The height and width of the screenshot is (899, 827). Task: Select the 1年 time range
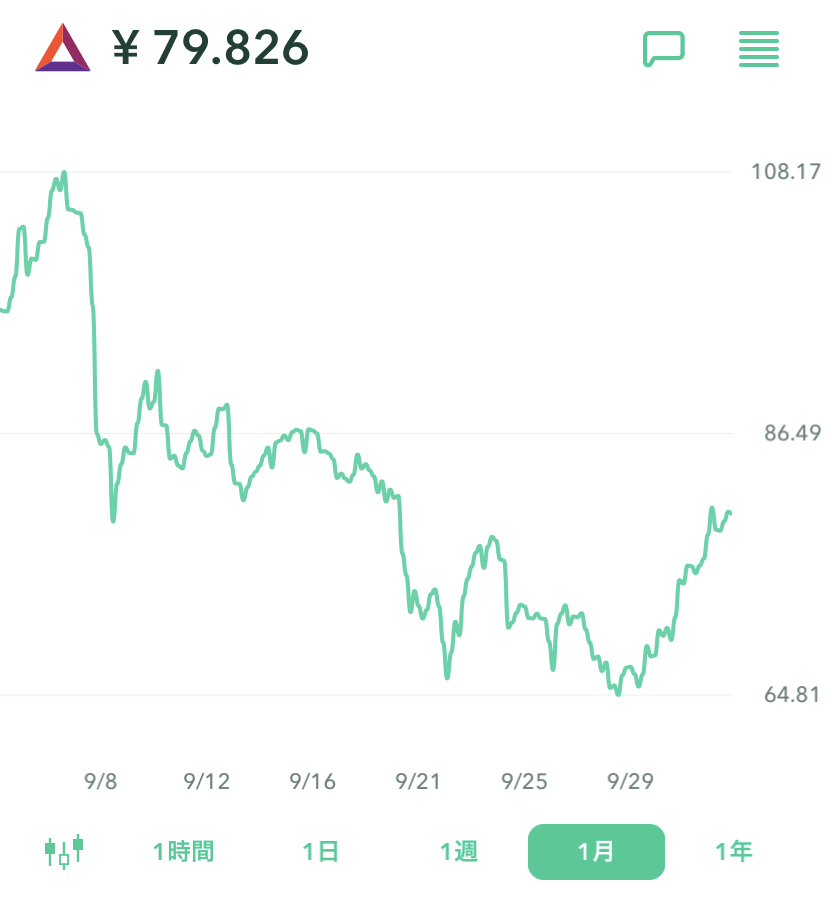pyautogui.click(x=733, y=852)
